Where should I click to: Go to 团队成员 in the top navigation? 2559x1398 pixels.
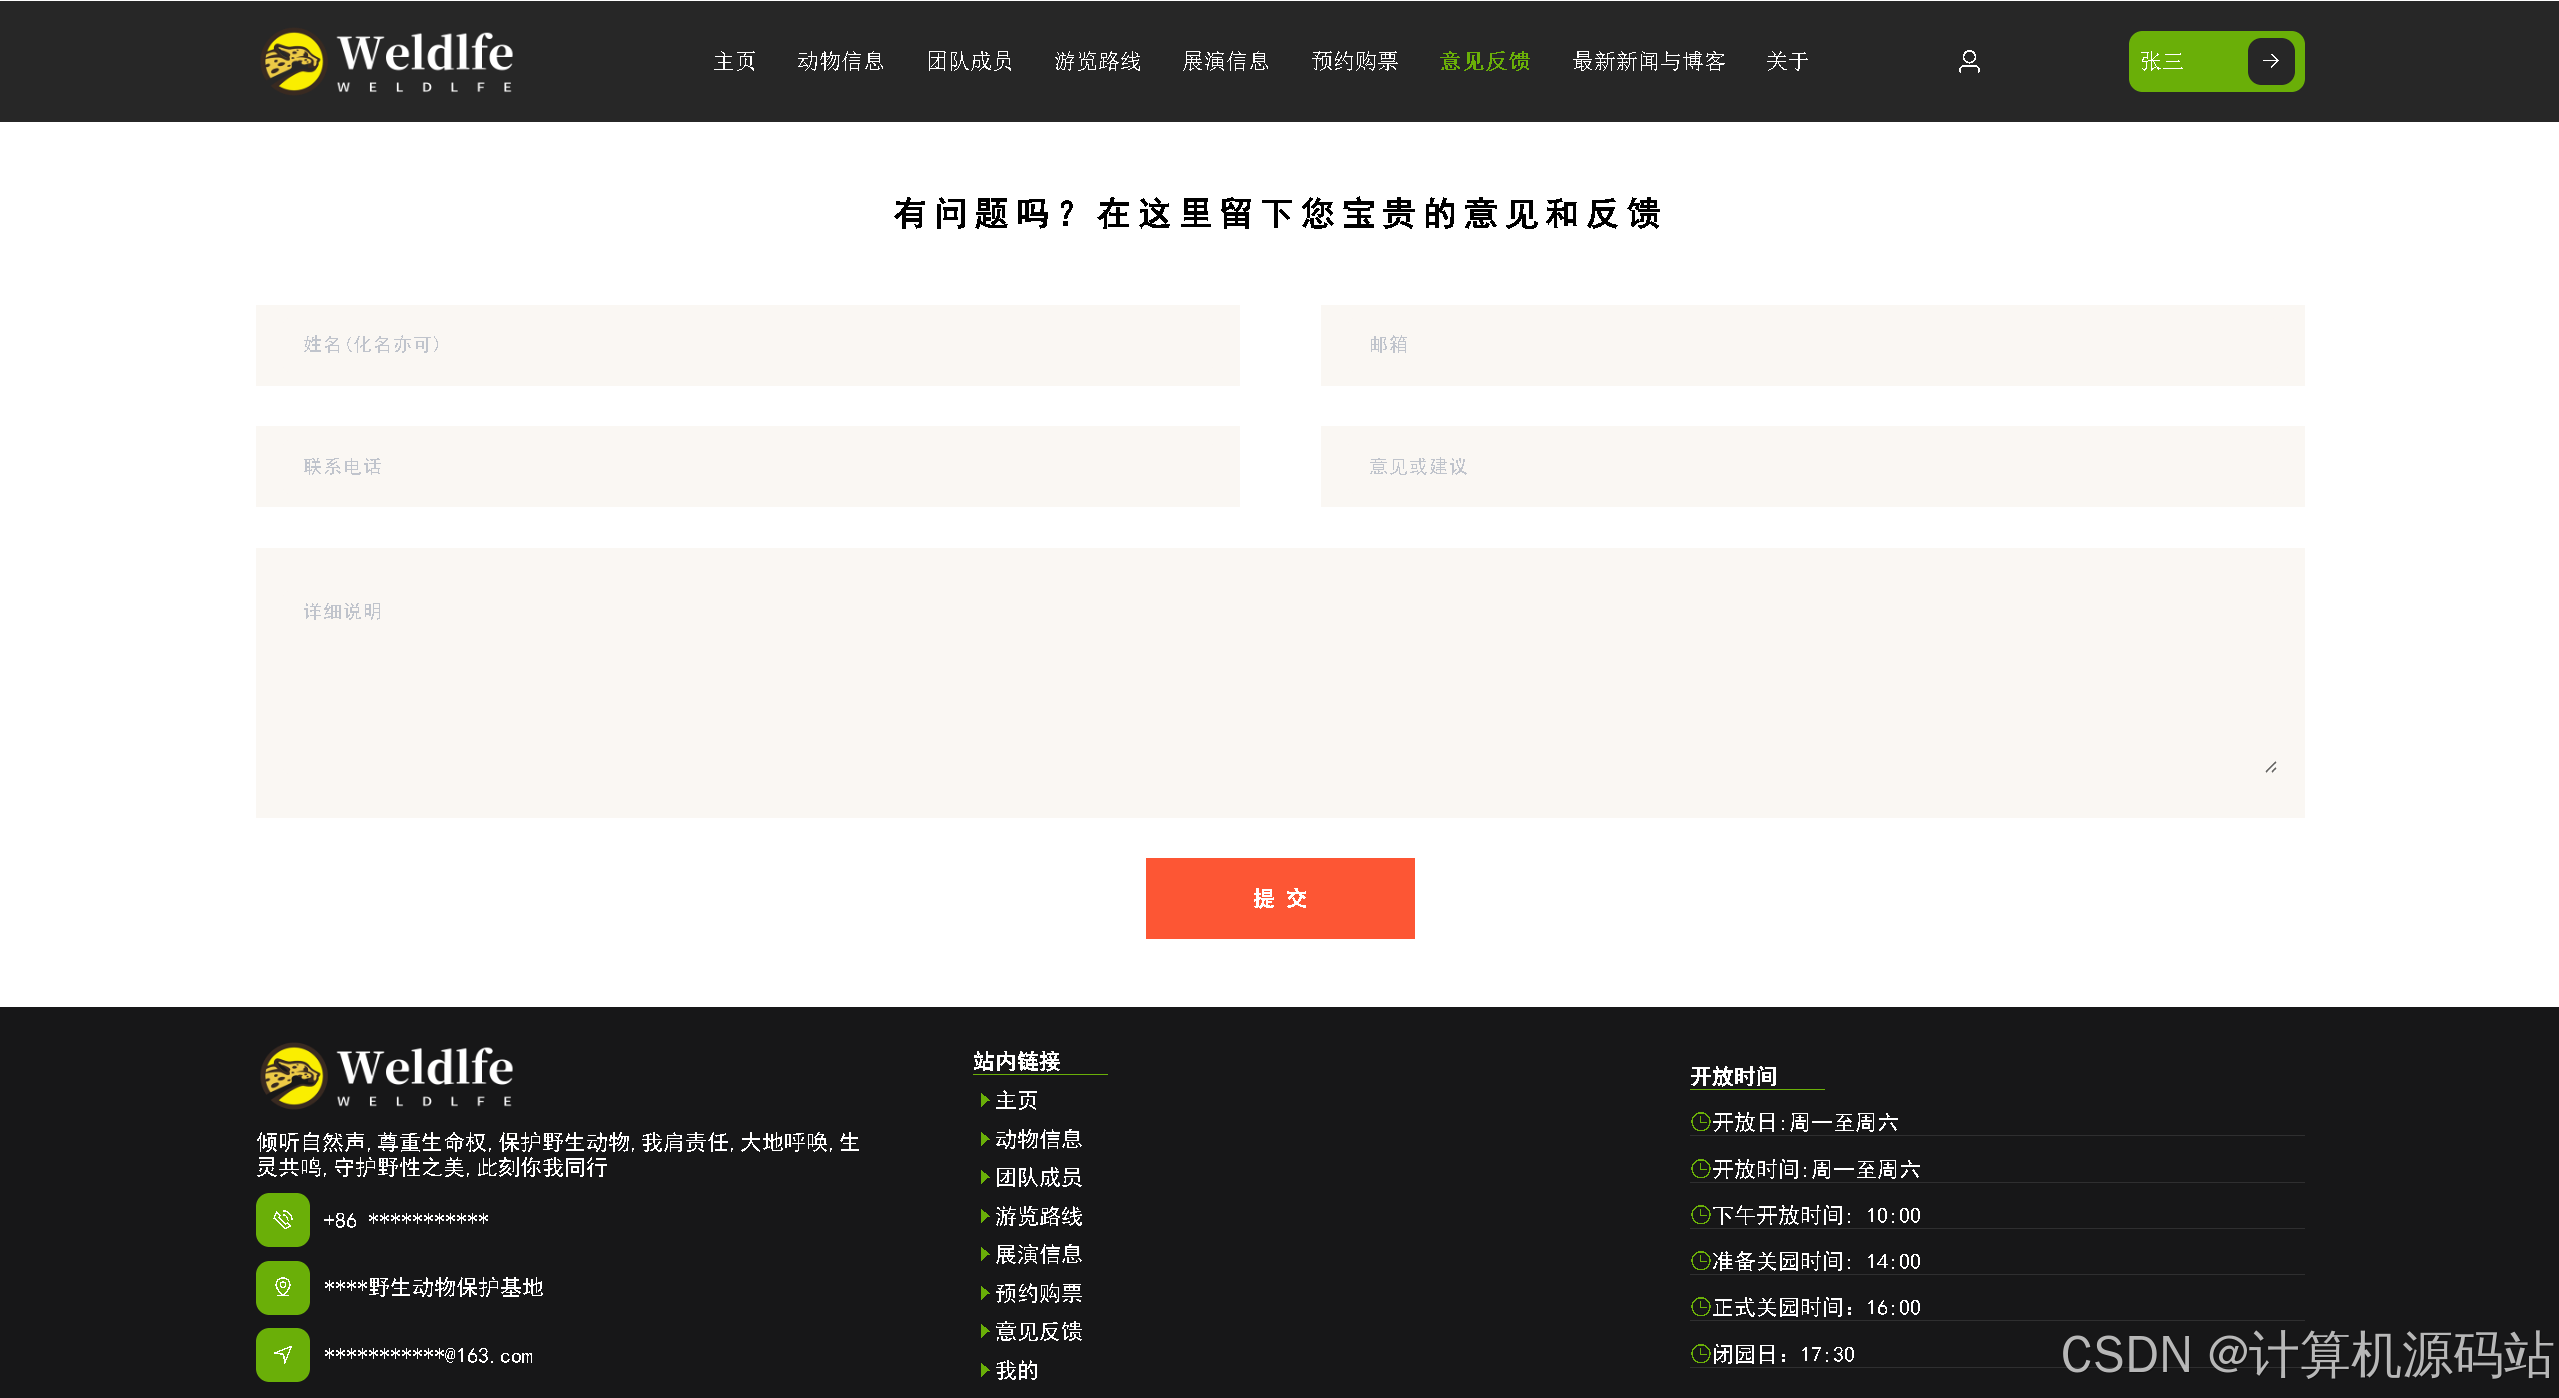click(x=970, y=61)
